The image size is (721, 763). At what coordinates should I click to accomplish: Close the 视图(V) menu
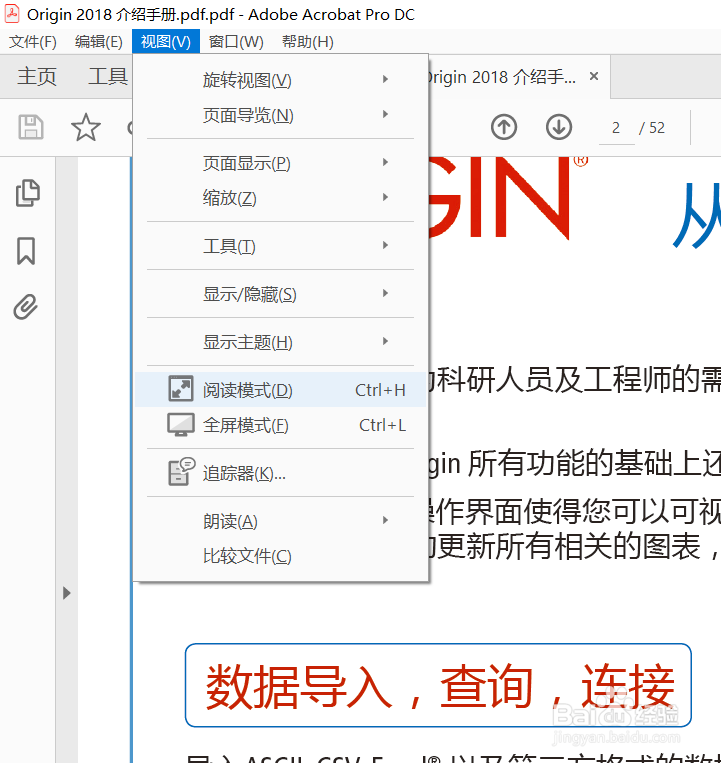[x=166, y=42]
